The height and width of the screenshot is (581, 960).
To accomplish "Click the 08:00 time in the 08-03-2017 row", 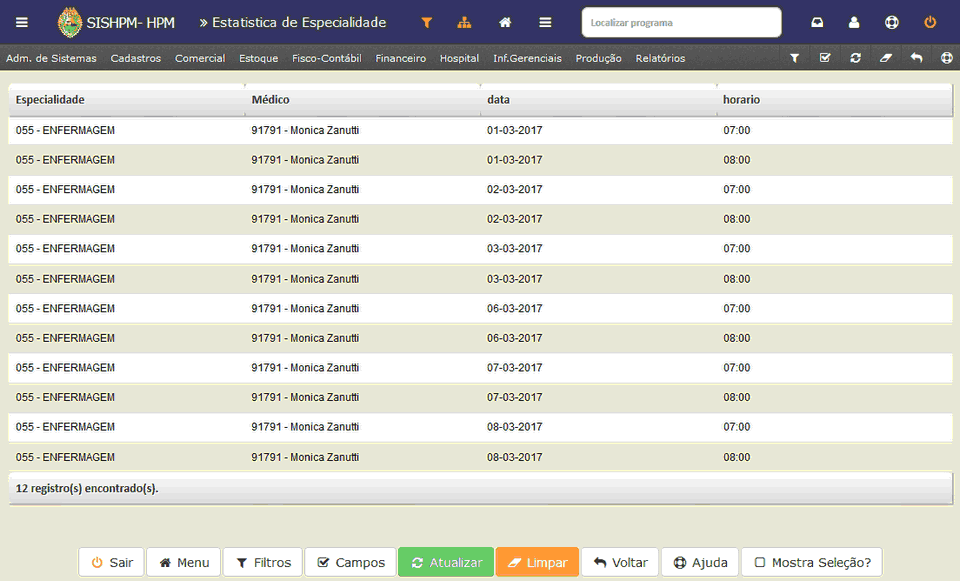I will pos(737,457).
